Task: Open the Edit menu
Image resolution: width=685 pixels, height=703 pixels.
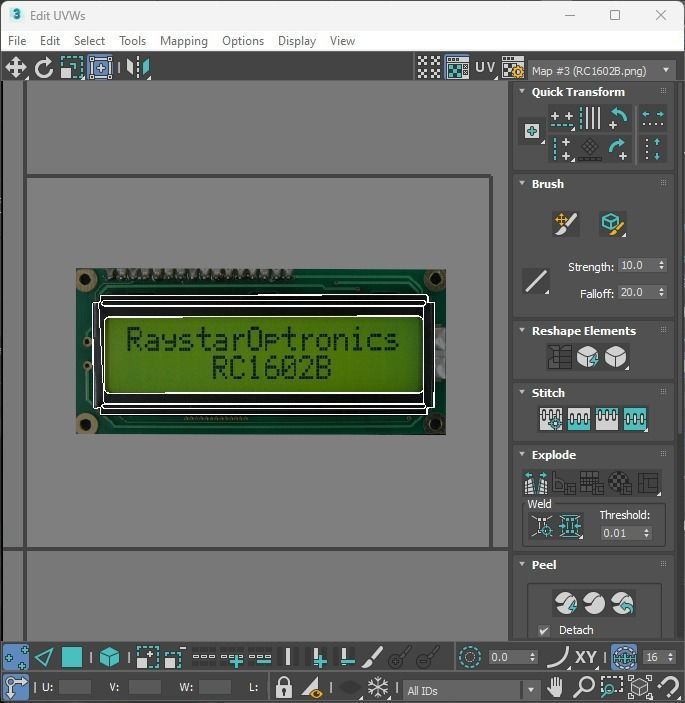Action: [50, 41]
